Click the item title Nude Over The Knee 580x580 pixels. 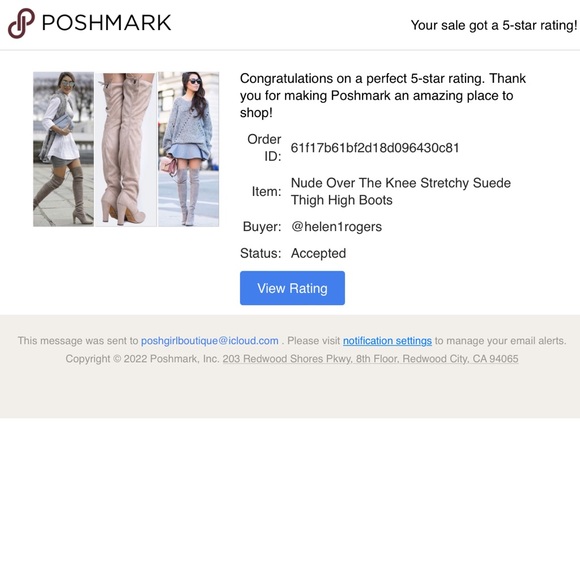[x=401, y=191]
